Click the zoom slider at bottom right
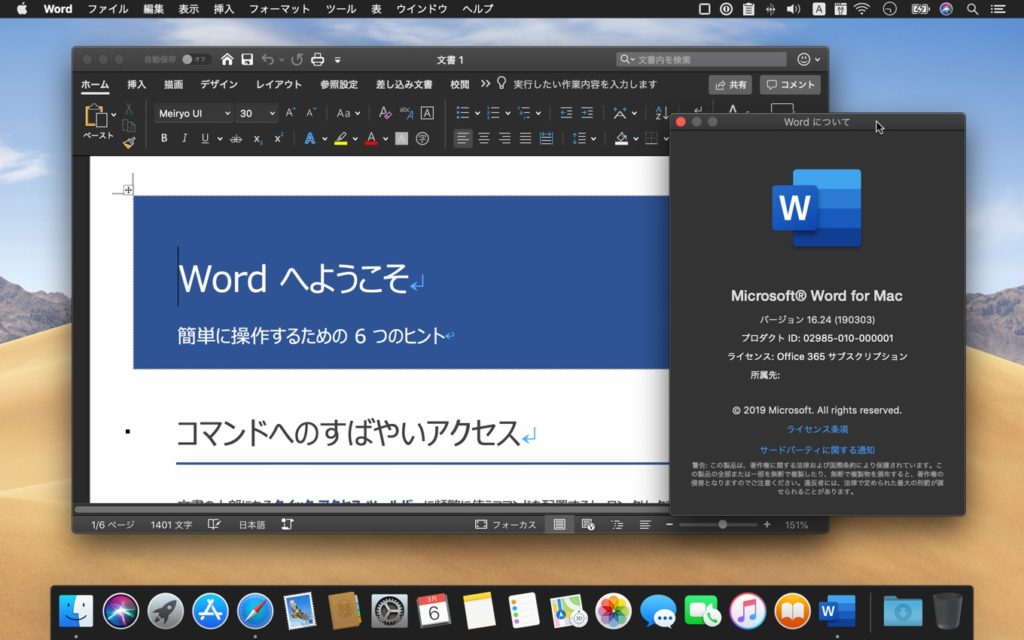The width and height of the screenshot is (1024, 640). coord(725,522)
